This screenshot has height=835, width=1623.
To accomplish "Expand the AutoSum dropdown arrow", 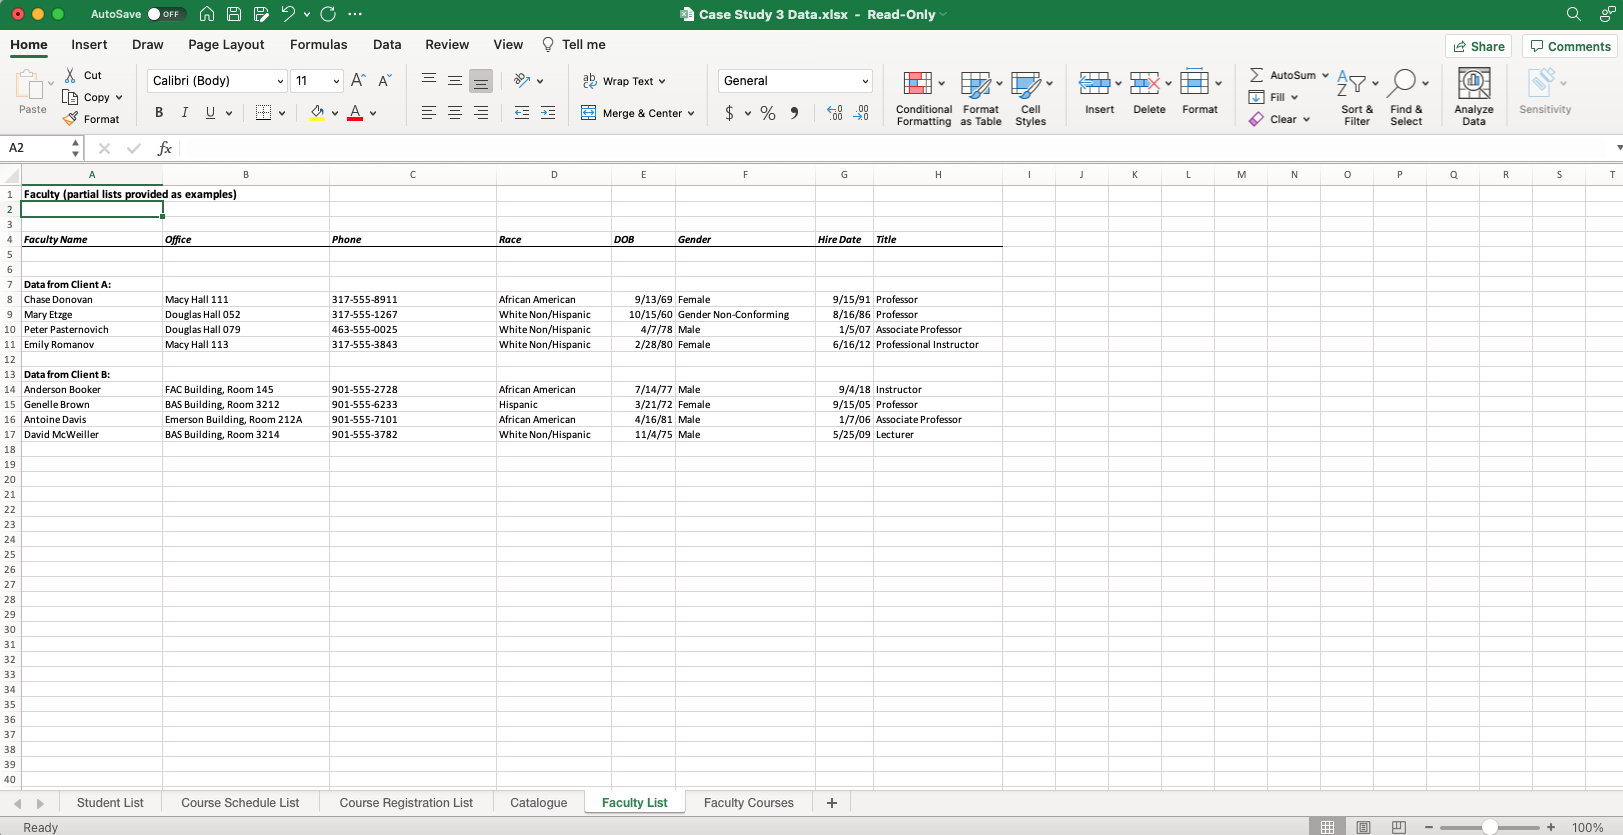I will 1325,75.
